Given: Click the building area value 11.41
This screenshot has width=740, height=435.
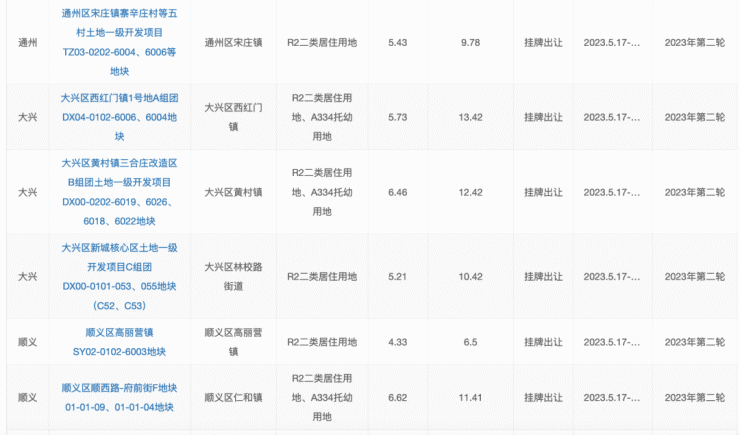Looking at the screenshot, I should pos(471,398).
